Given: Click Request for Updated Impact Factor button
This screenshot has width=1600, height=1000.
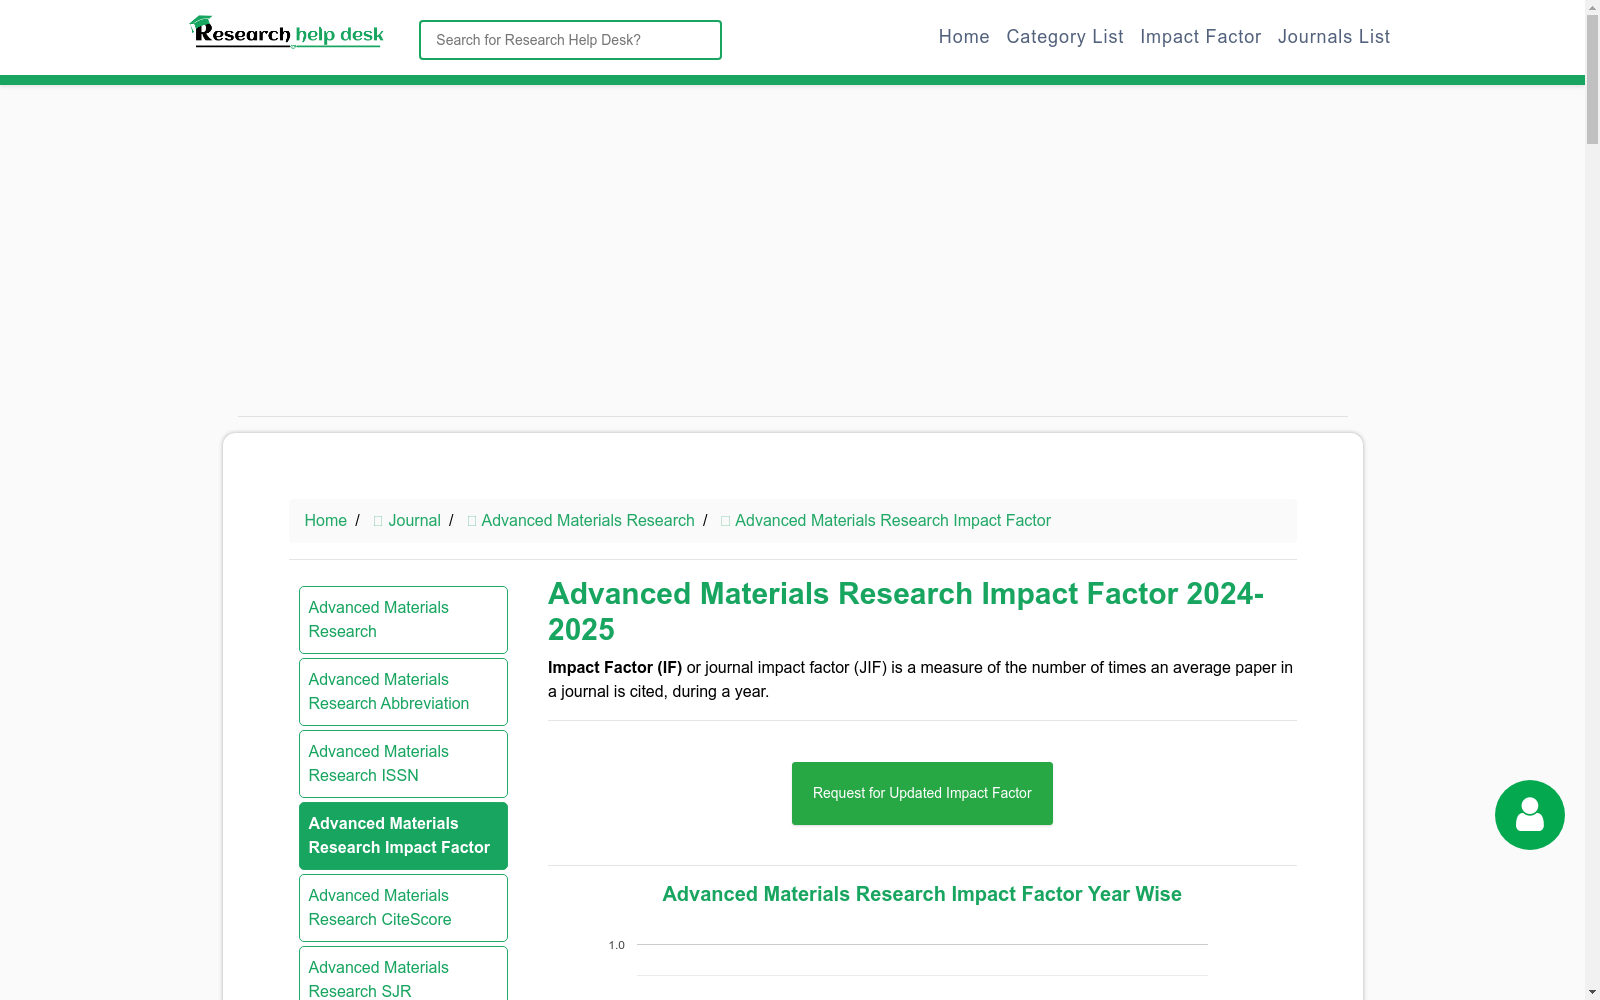Looking at the screenshot, I should (922, 793).
